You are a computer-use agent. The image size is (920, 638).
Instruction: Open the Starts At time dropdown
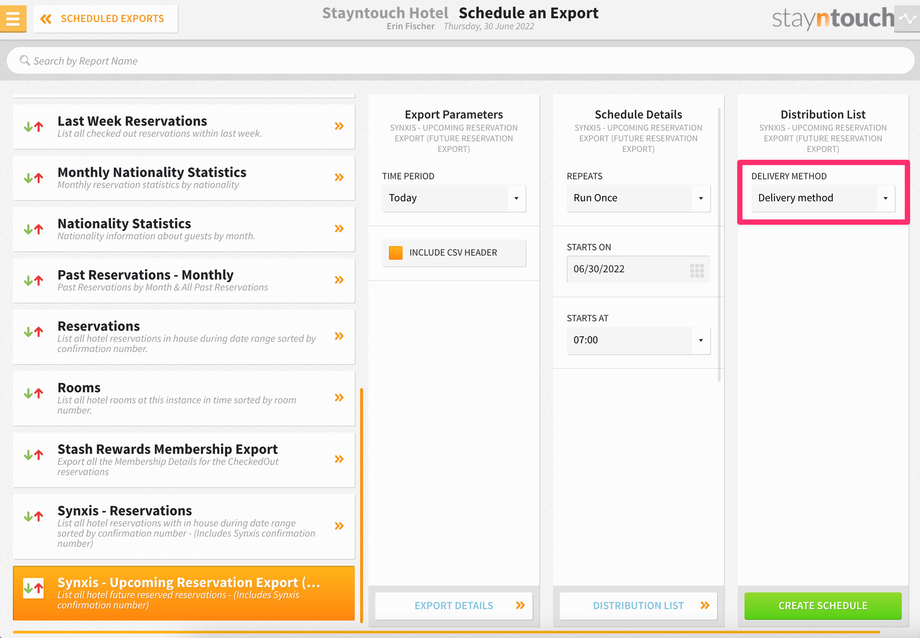coord(638,340)
